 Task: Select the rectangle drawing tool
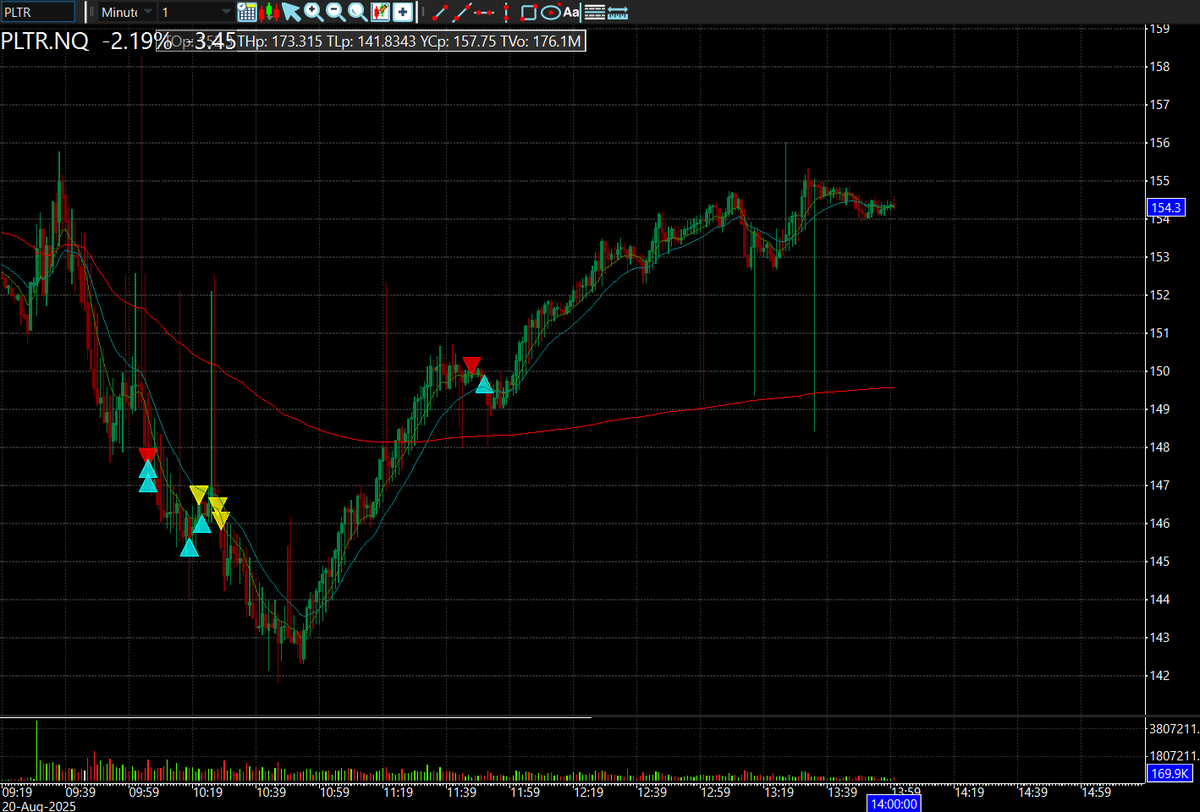pyautogui.click(x=529, y=12)
